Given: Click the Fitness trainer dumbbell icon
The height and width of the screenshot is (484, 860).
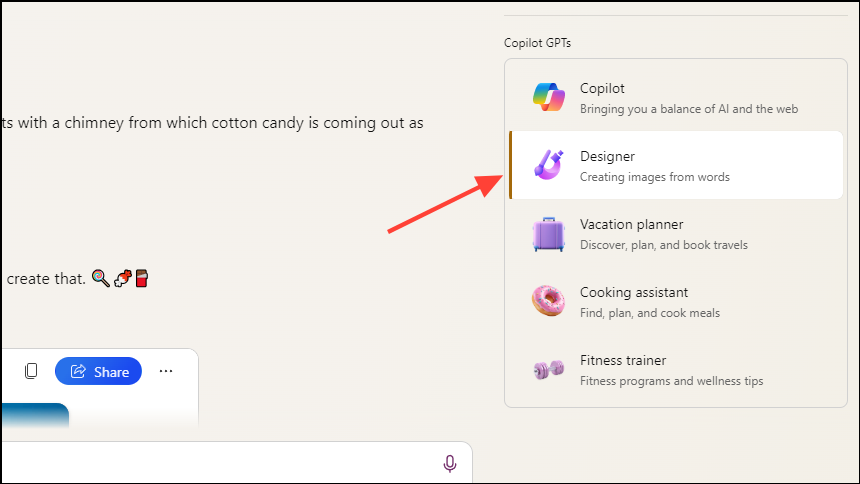Looking at the screenshot, I should pyautogui.click(x=548, y=369).
